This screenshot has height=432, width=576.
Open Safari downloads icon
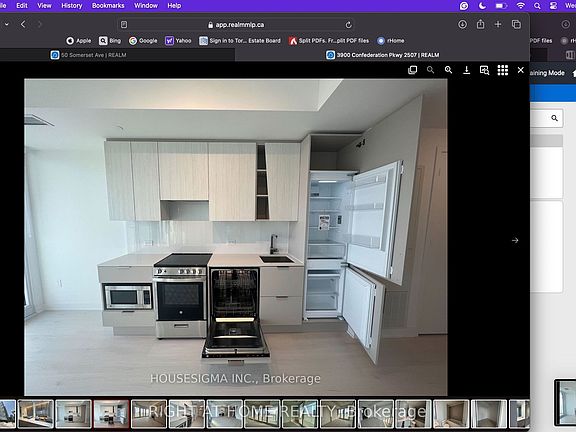click(462, 24)
